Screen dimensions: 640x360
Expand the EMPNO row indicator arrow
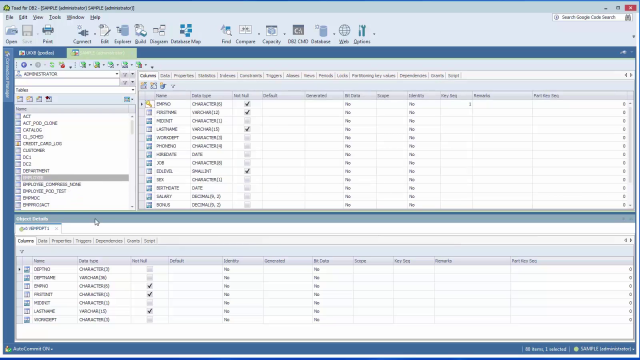point(142,104)
